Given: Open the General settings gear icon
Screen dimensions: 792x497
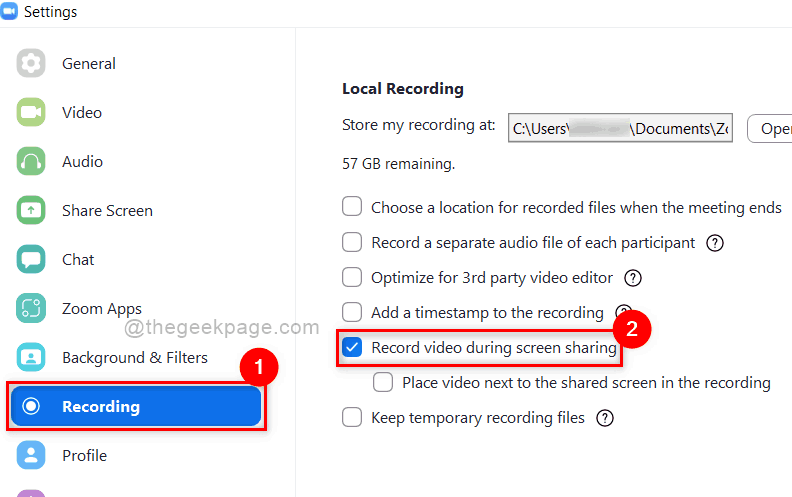Looking at the screenshot, I should point(31,63).
